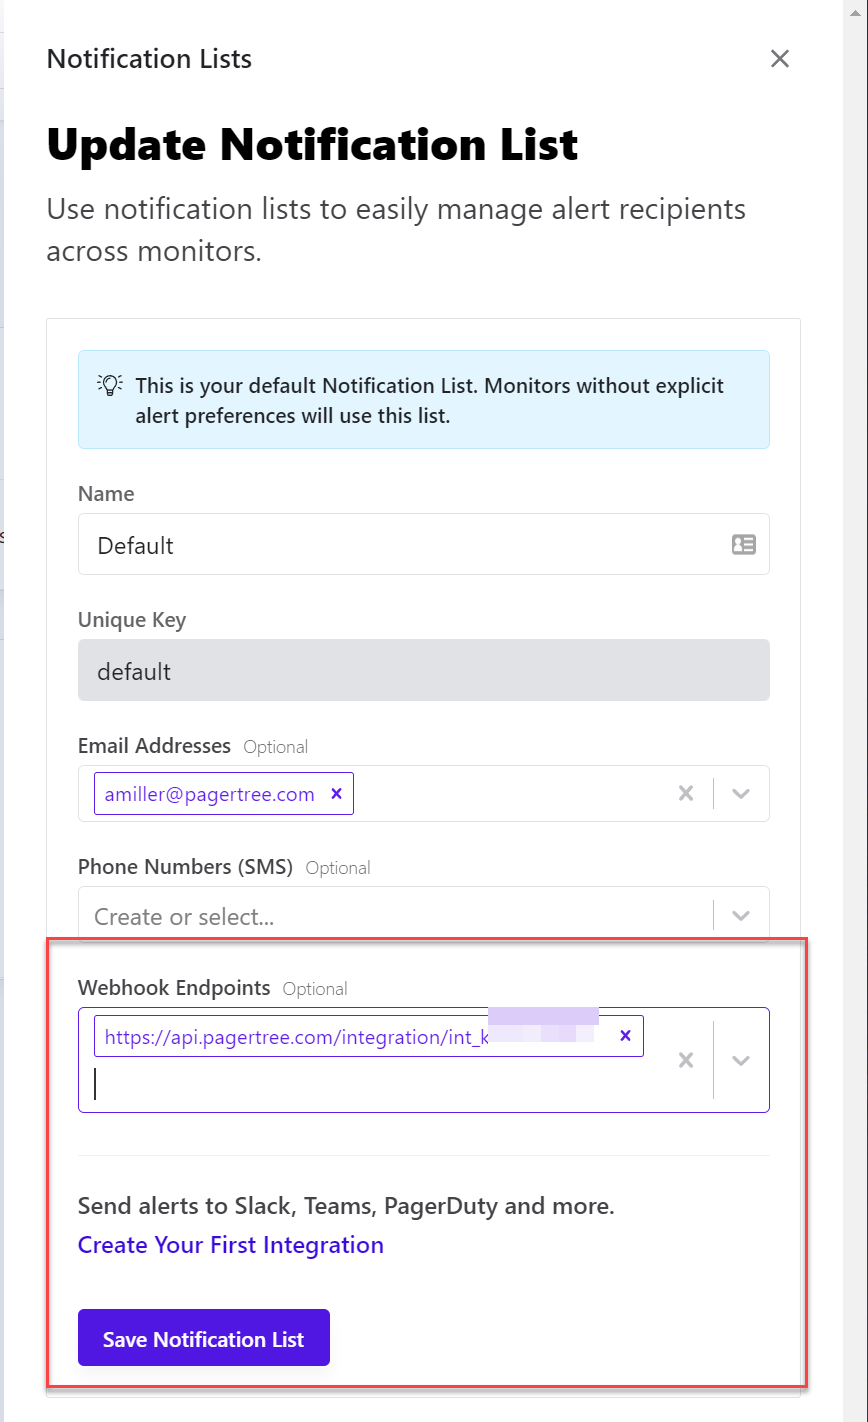Click the contact card icon in Name field
Screen dimensions: 868x1422
743,545
